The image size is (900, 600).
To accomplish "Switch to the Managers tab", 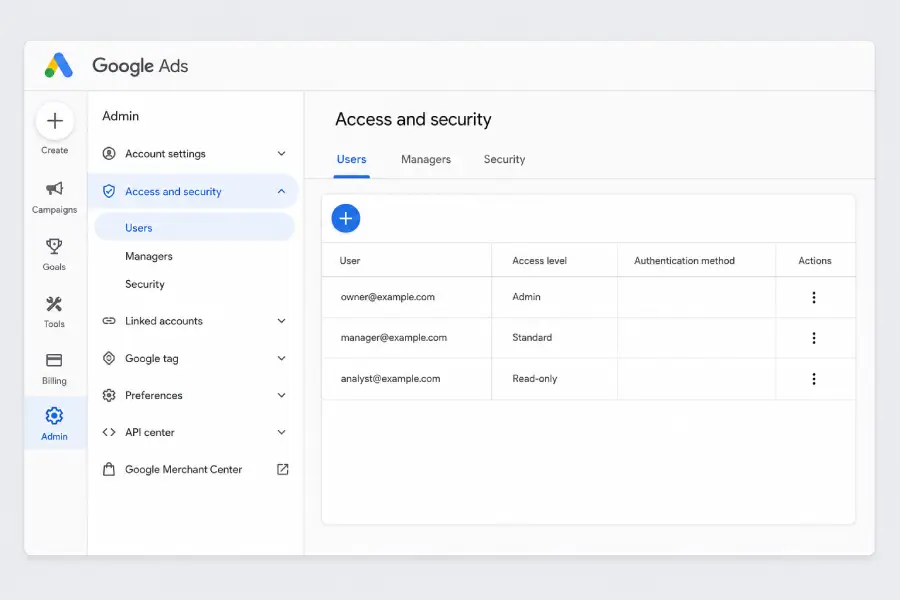I will 426,160.
